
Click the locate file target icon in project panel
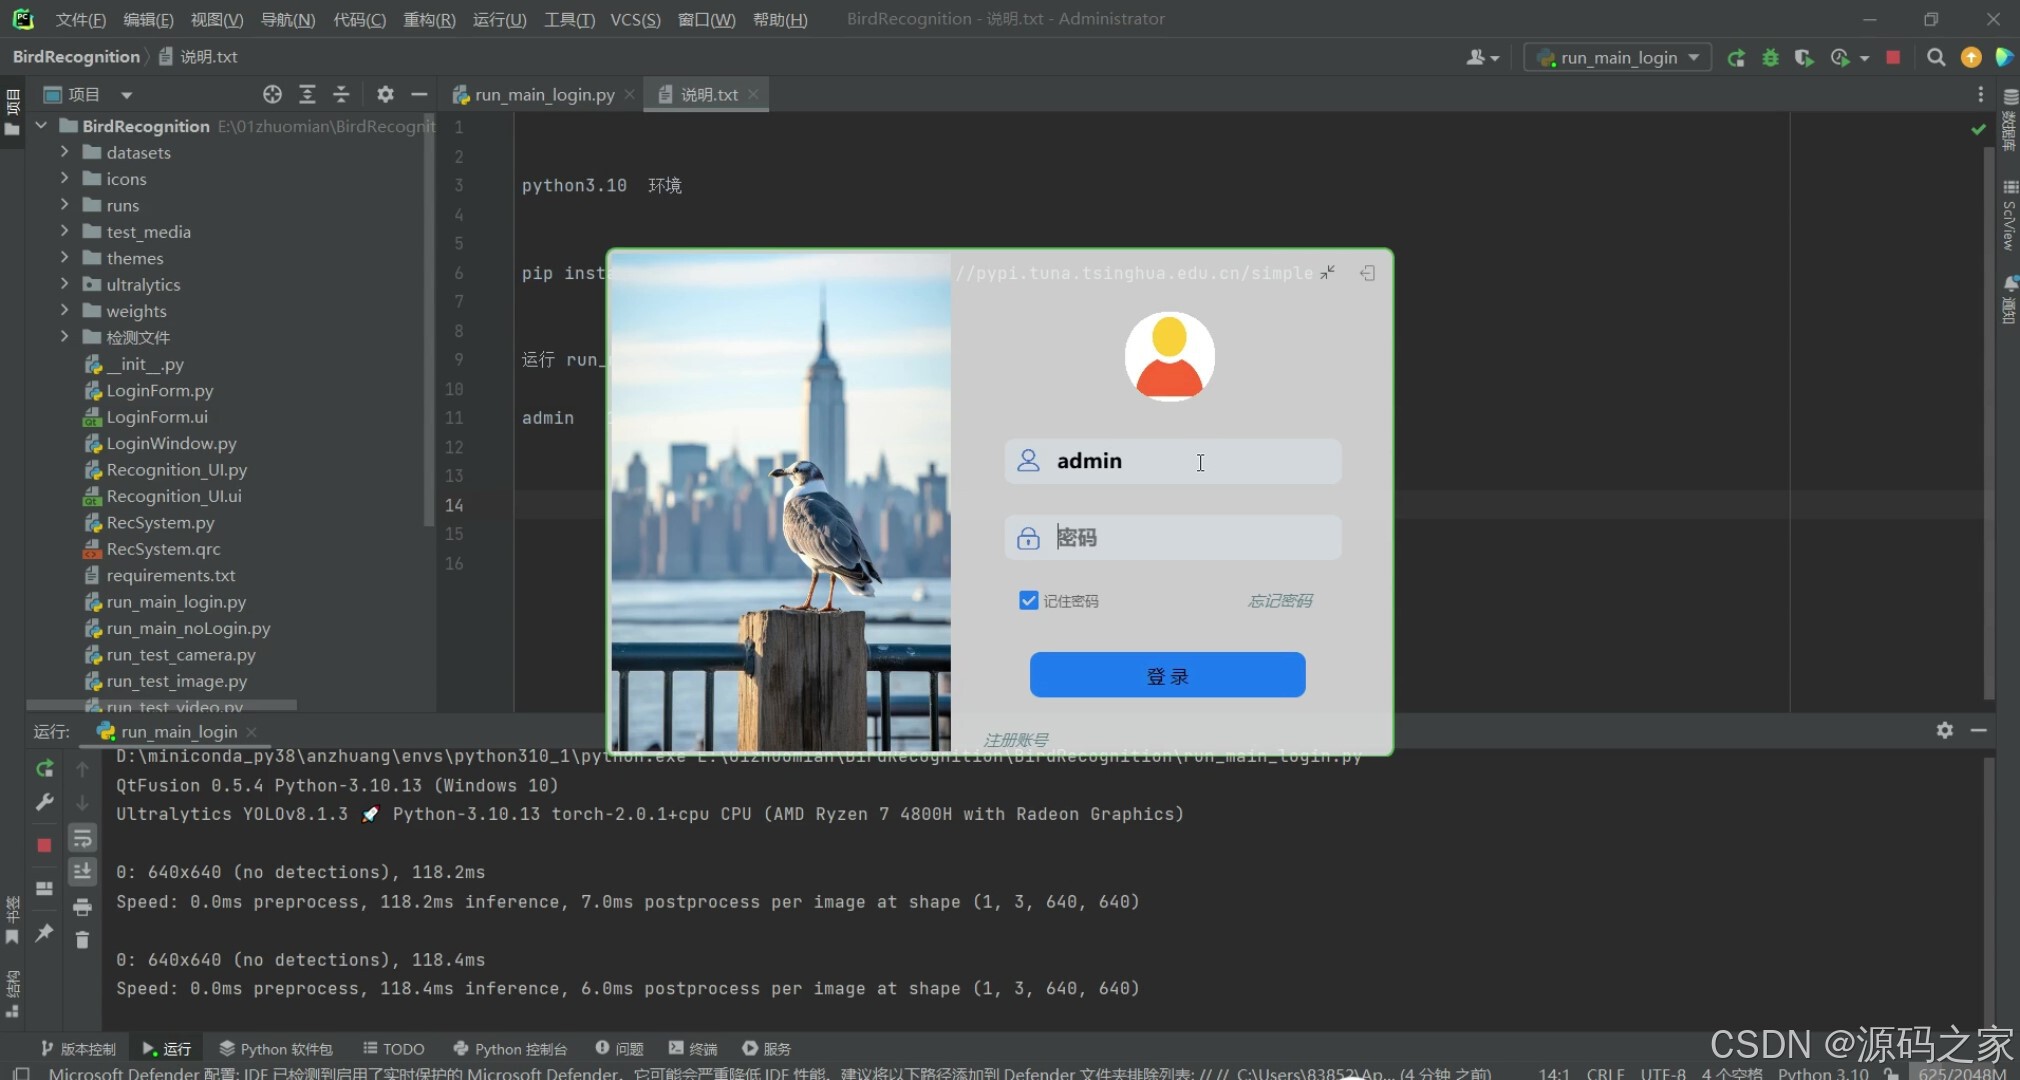[x=272, y=94]
